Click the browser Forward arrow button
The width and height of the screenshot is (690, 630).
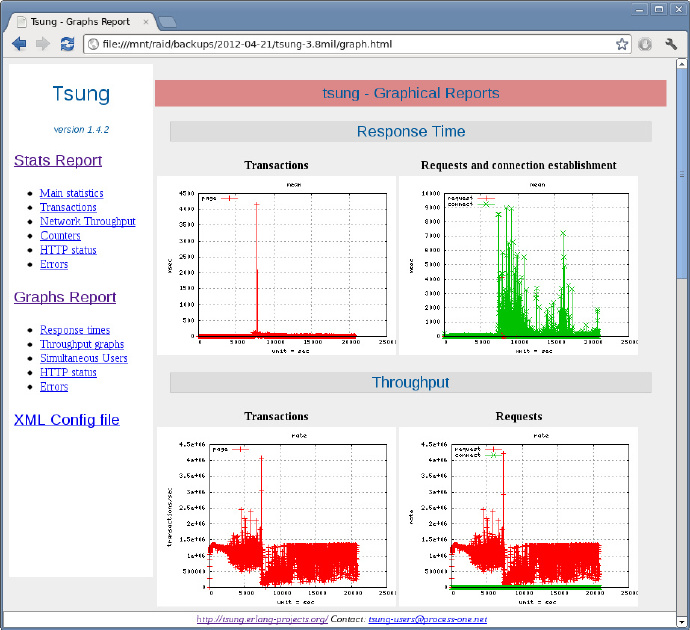click(43, 44)
